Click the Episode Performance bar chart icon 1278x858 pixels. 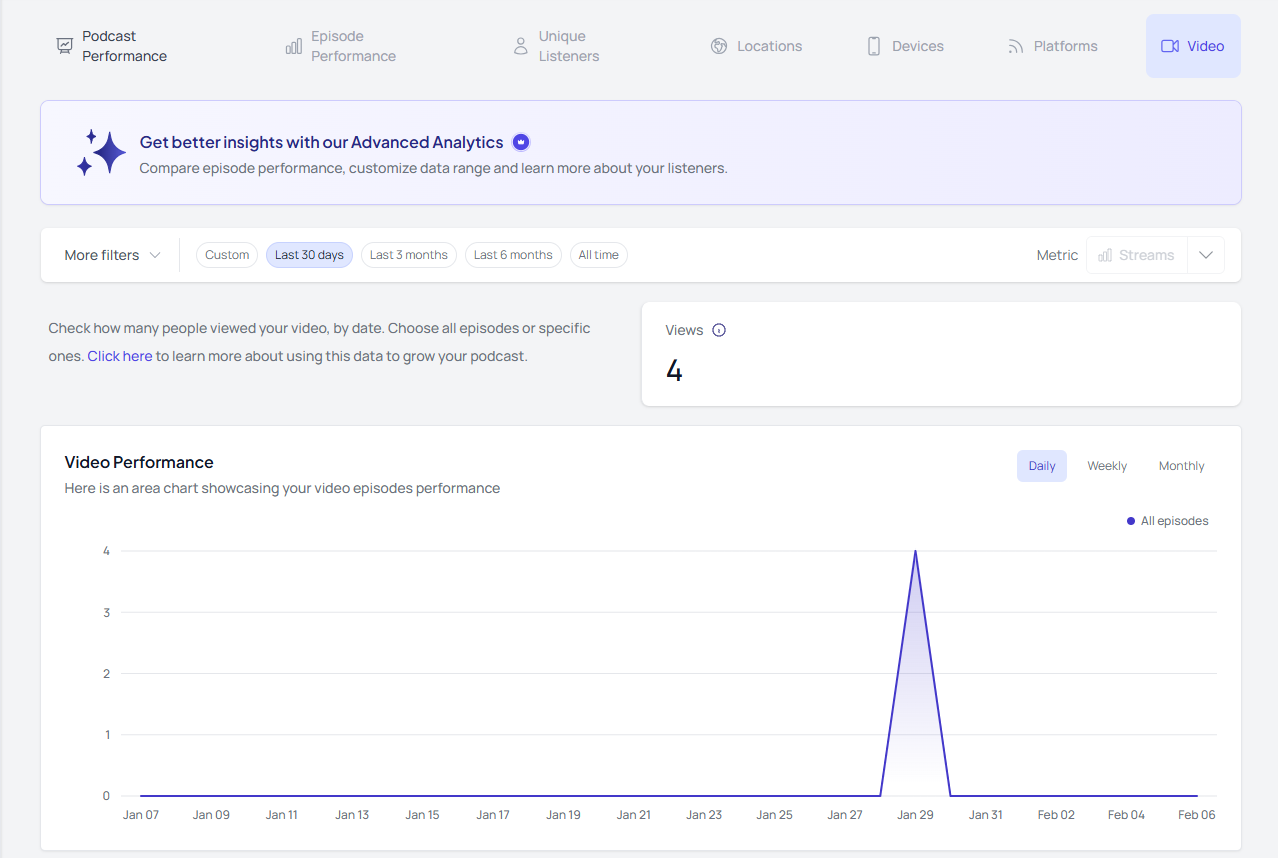[x=293, y=46]
